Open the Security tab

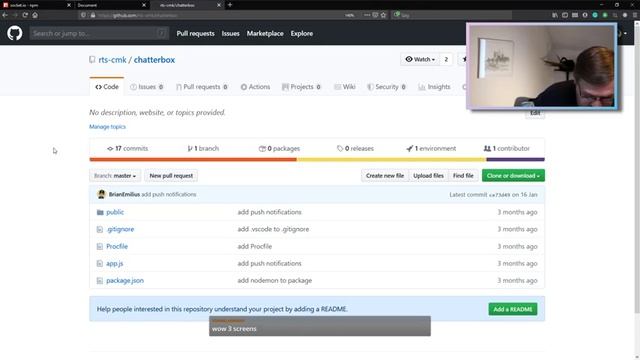click(386, 87)
